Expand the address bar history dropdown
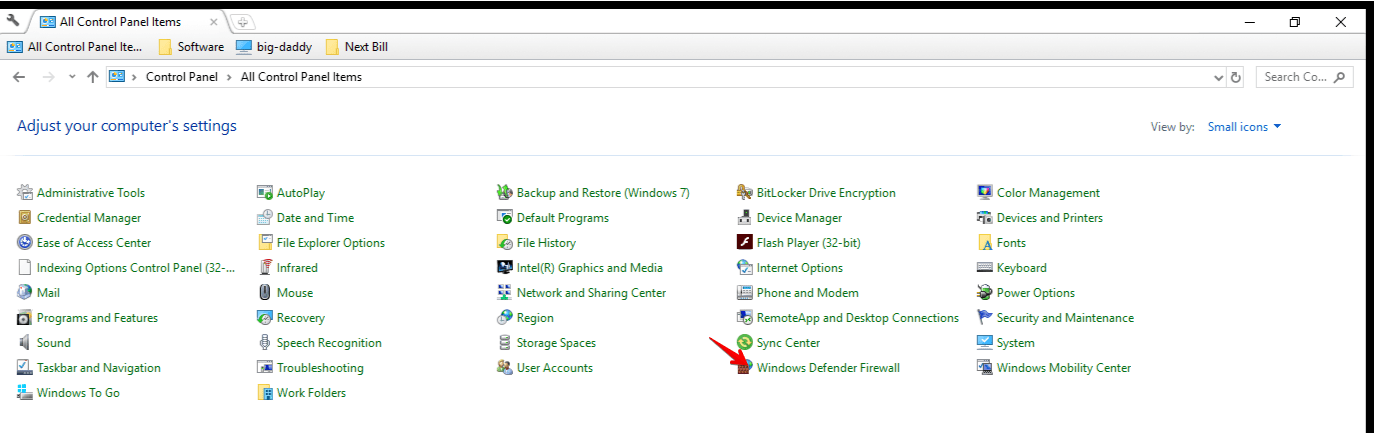This screenshot has width=1375, height=433. [x=1218, y=77]
